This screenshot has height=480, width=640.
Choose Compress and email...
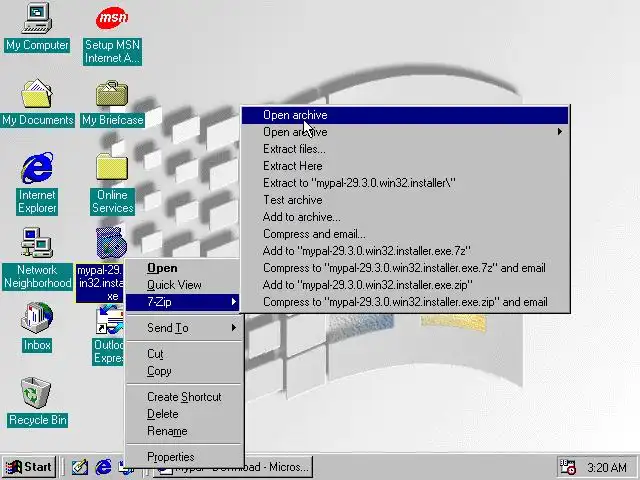click(405, 234)
